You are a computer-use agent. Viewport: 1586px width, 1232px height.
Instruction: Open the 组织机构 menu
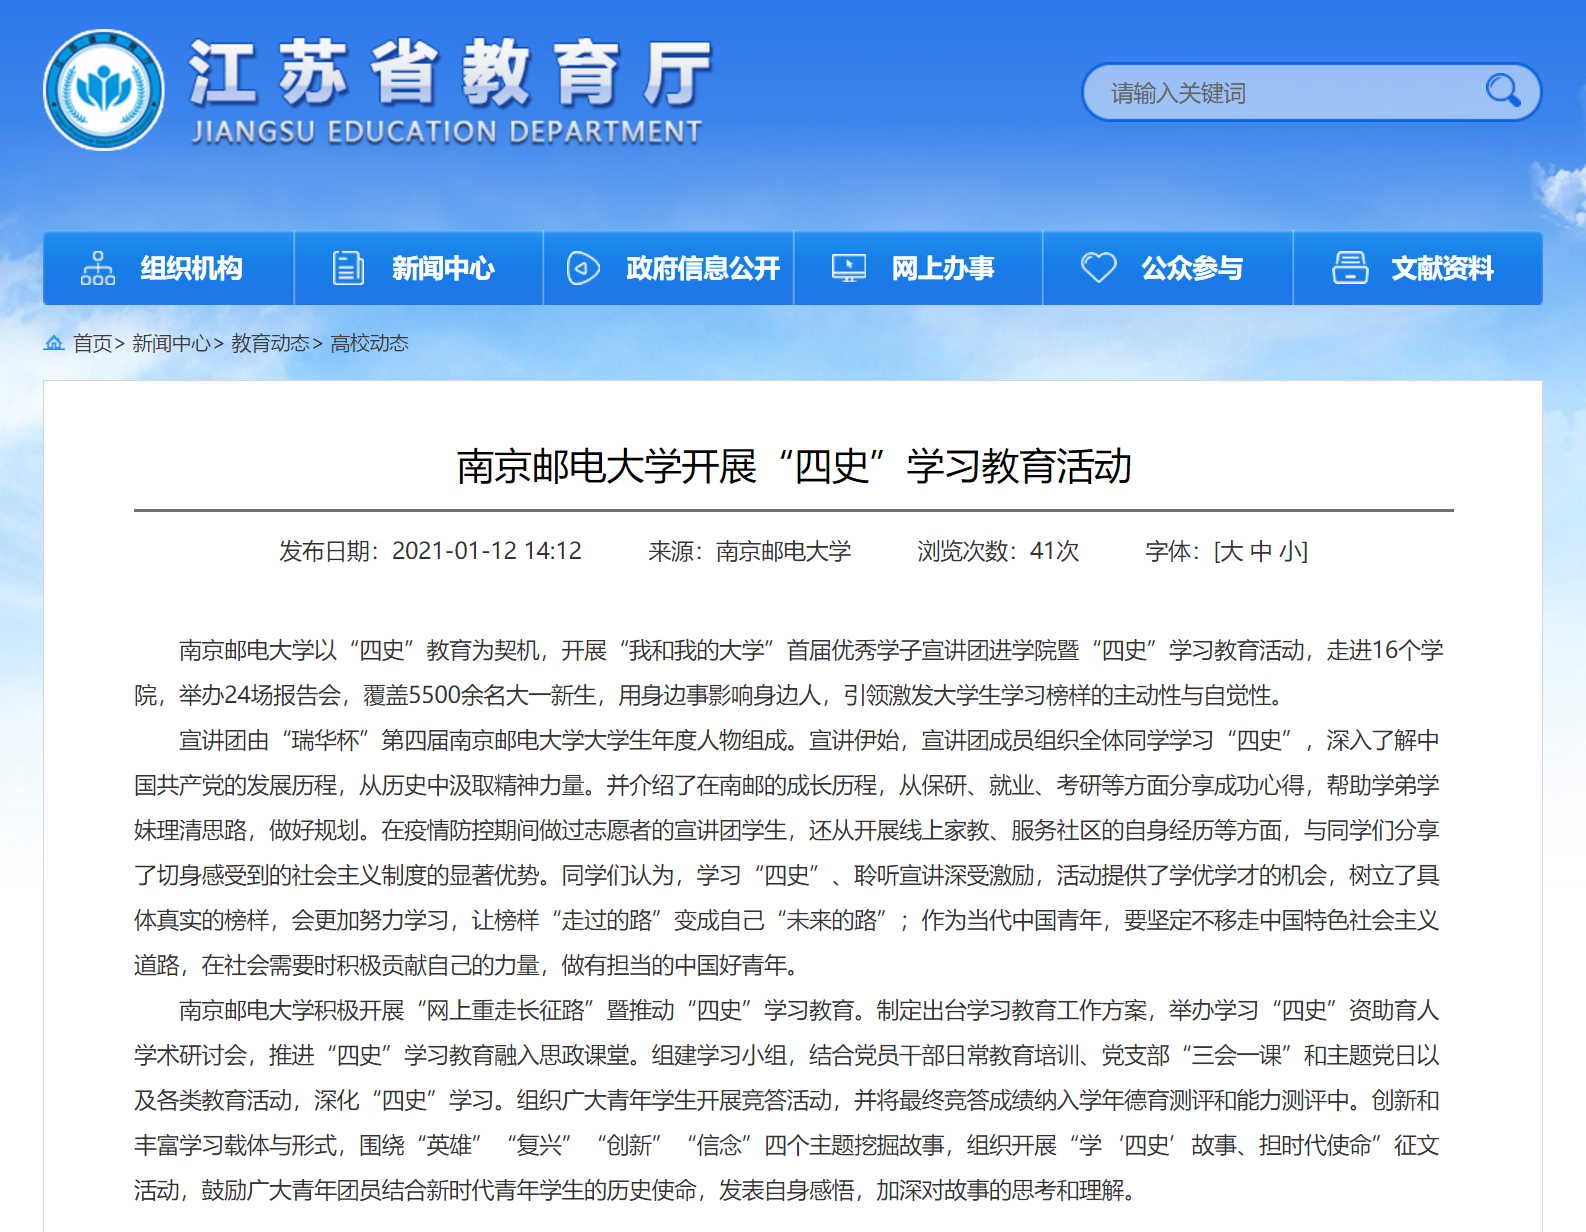[191, 268]
